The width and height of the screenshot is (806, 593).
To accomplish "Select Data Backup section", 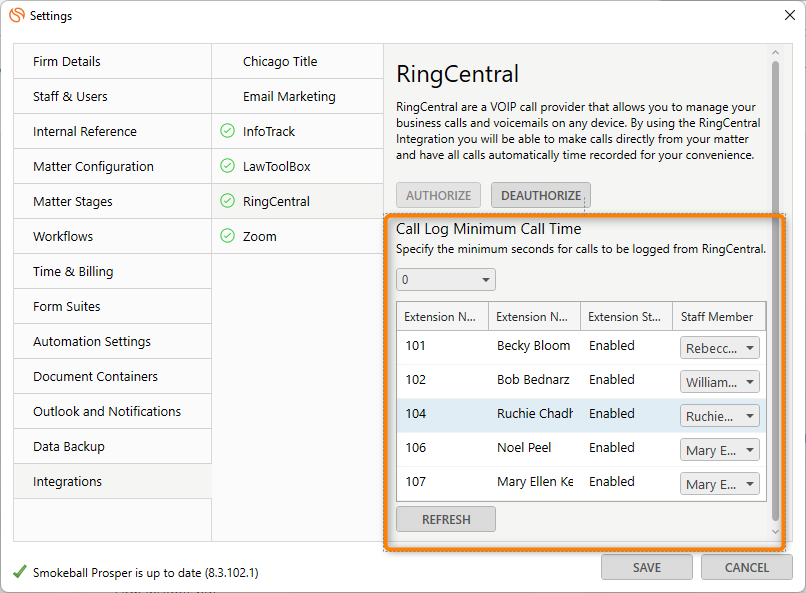I will tap(113, 446).
